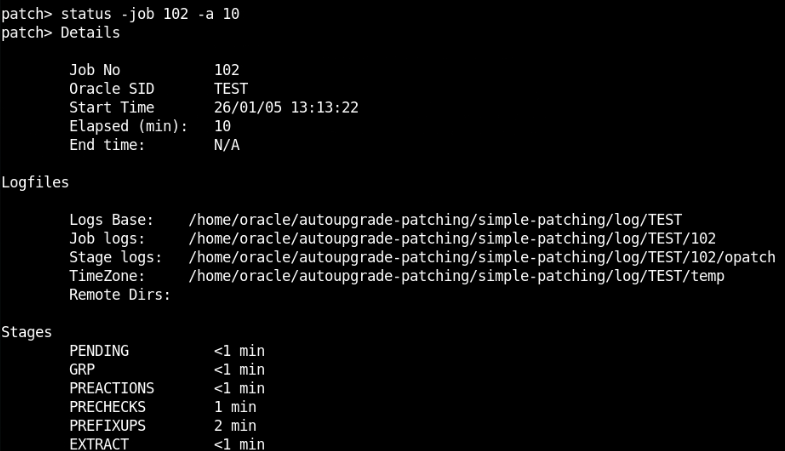
Task: Click the PRECHECKS 1 min duration
Action: (x=235, y=407)
